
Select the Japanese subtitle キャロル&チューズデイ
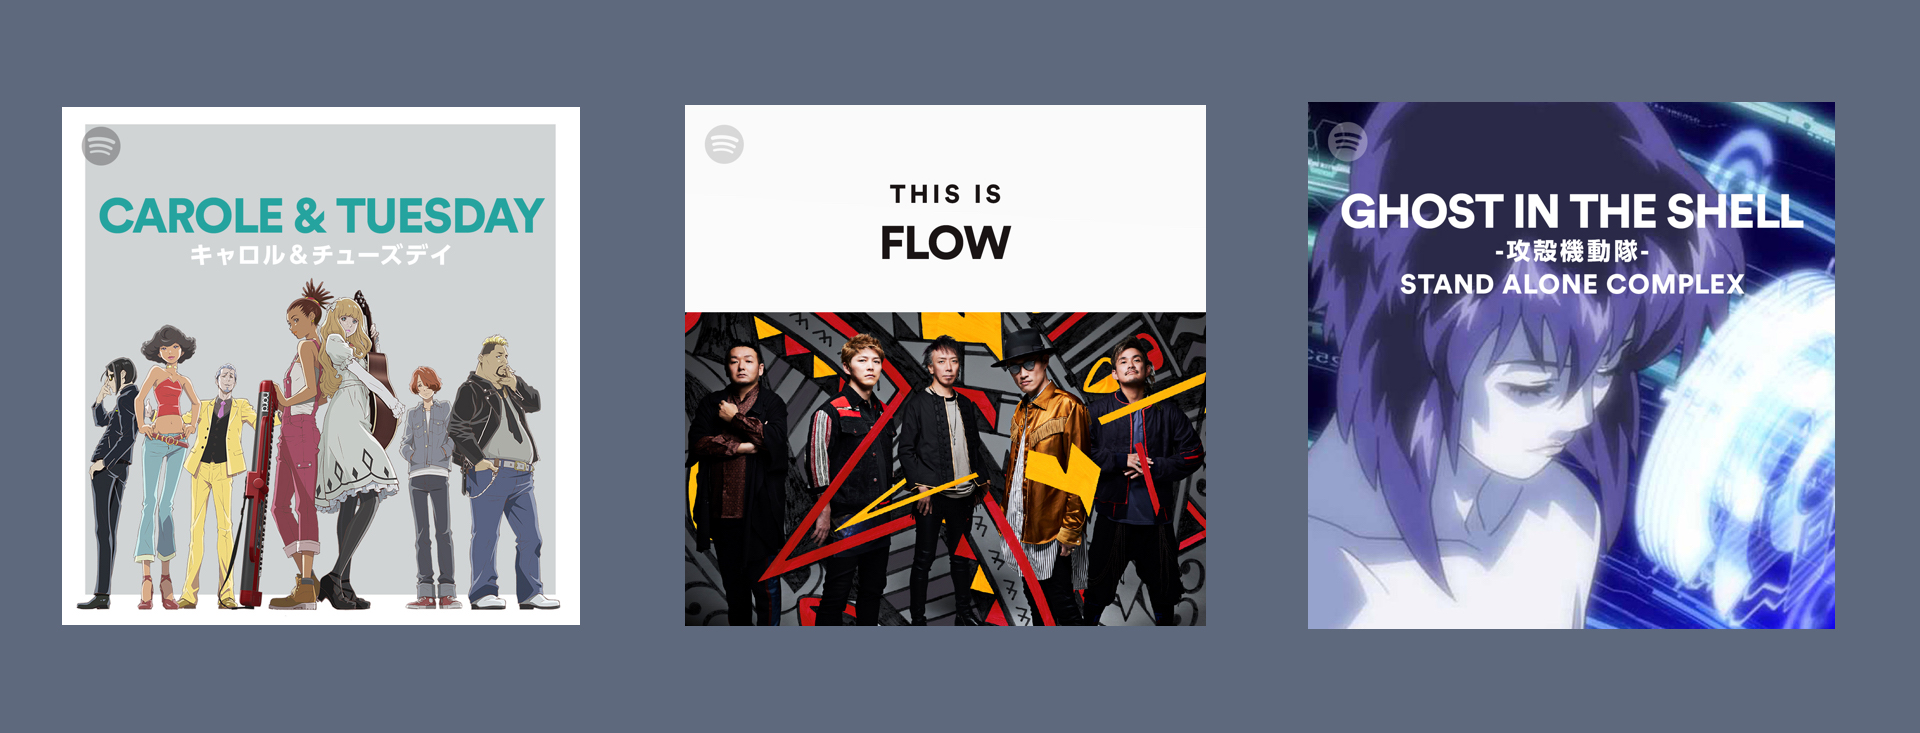[321, 255]
